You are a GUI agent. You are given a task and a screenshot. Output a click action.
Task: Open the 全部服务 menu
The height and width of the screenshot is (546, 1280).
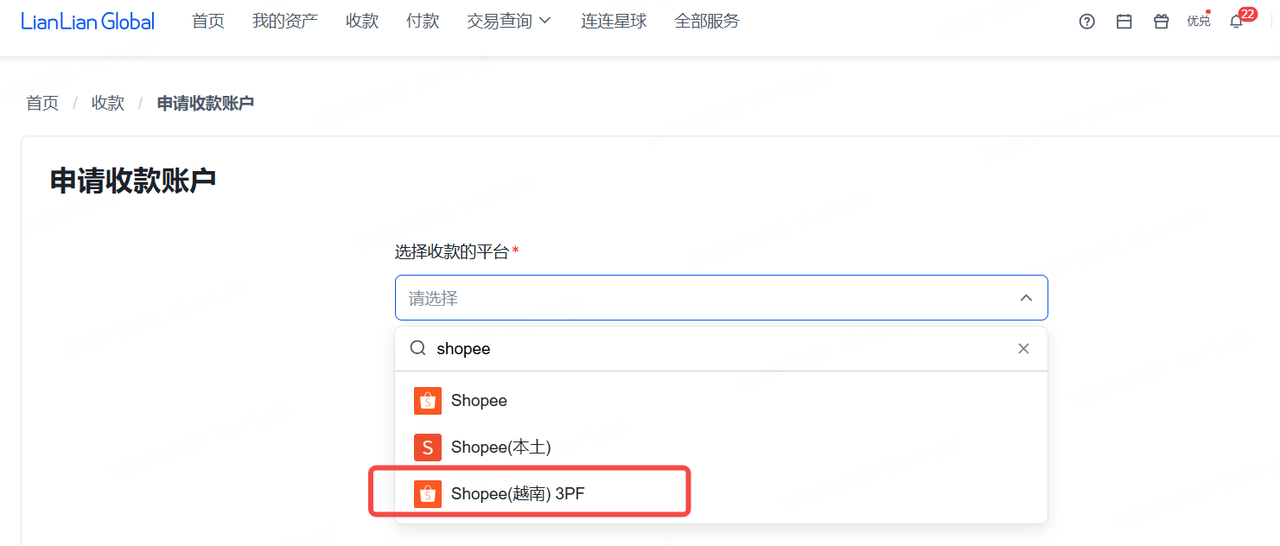707,21
